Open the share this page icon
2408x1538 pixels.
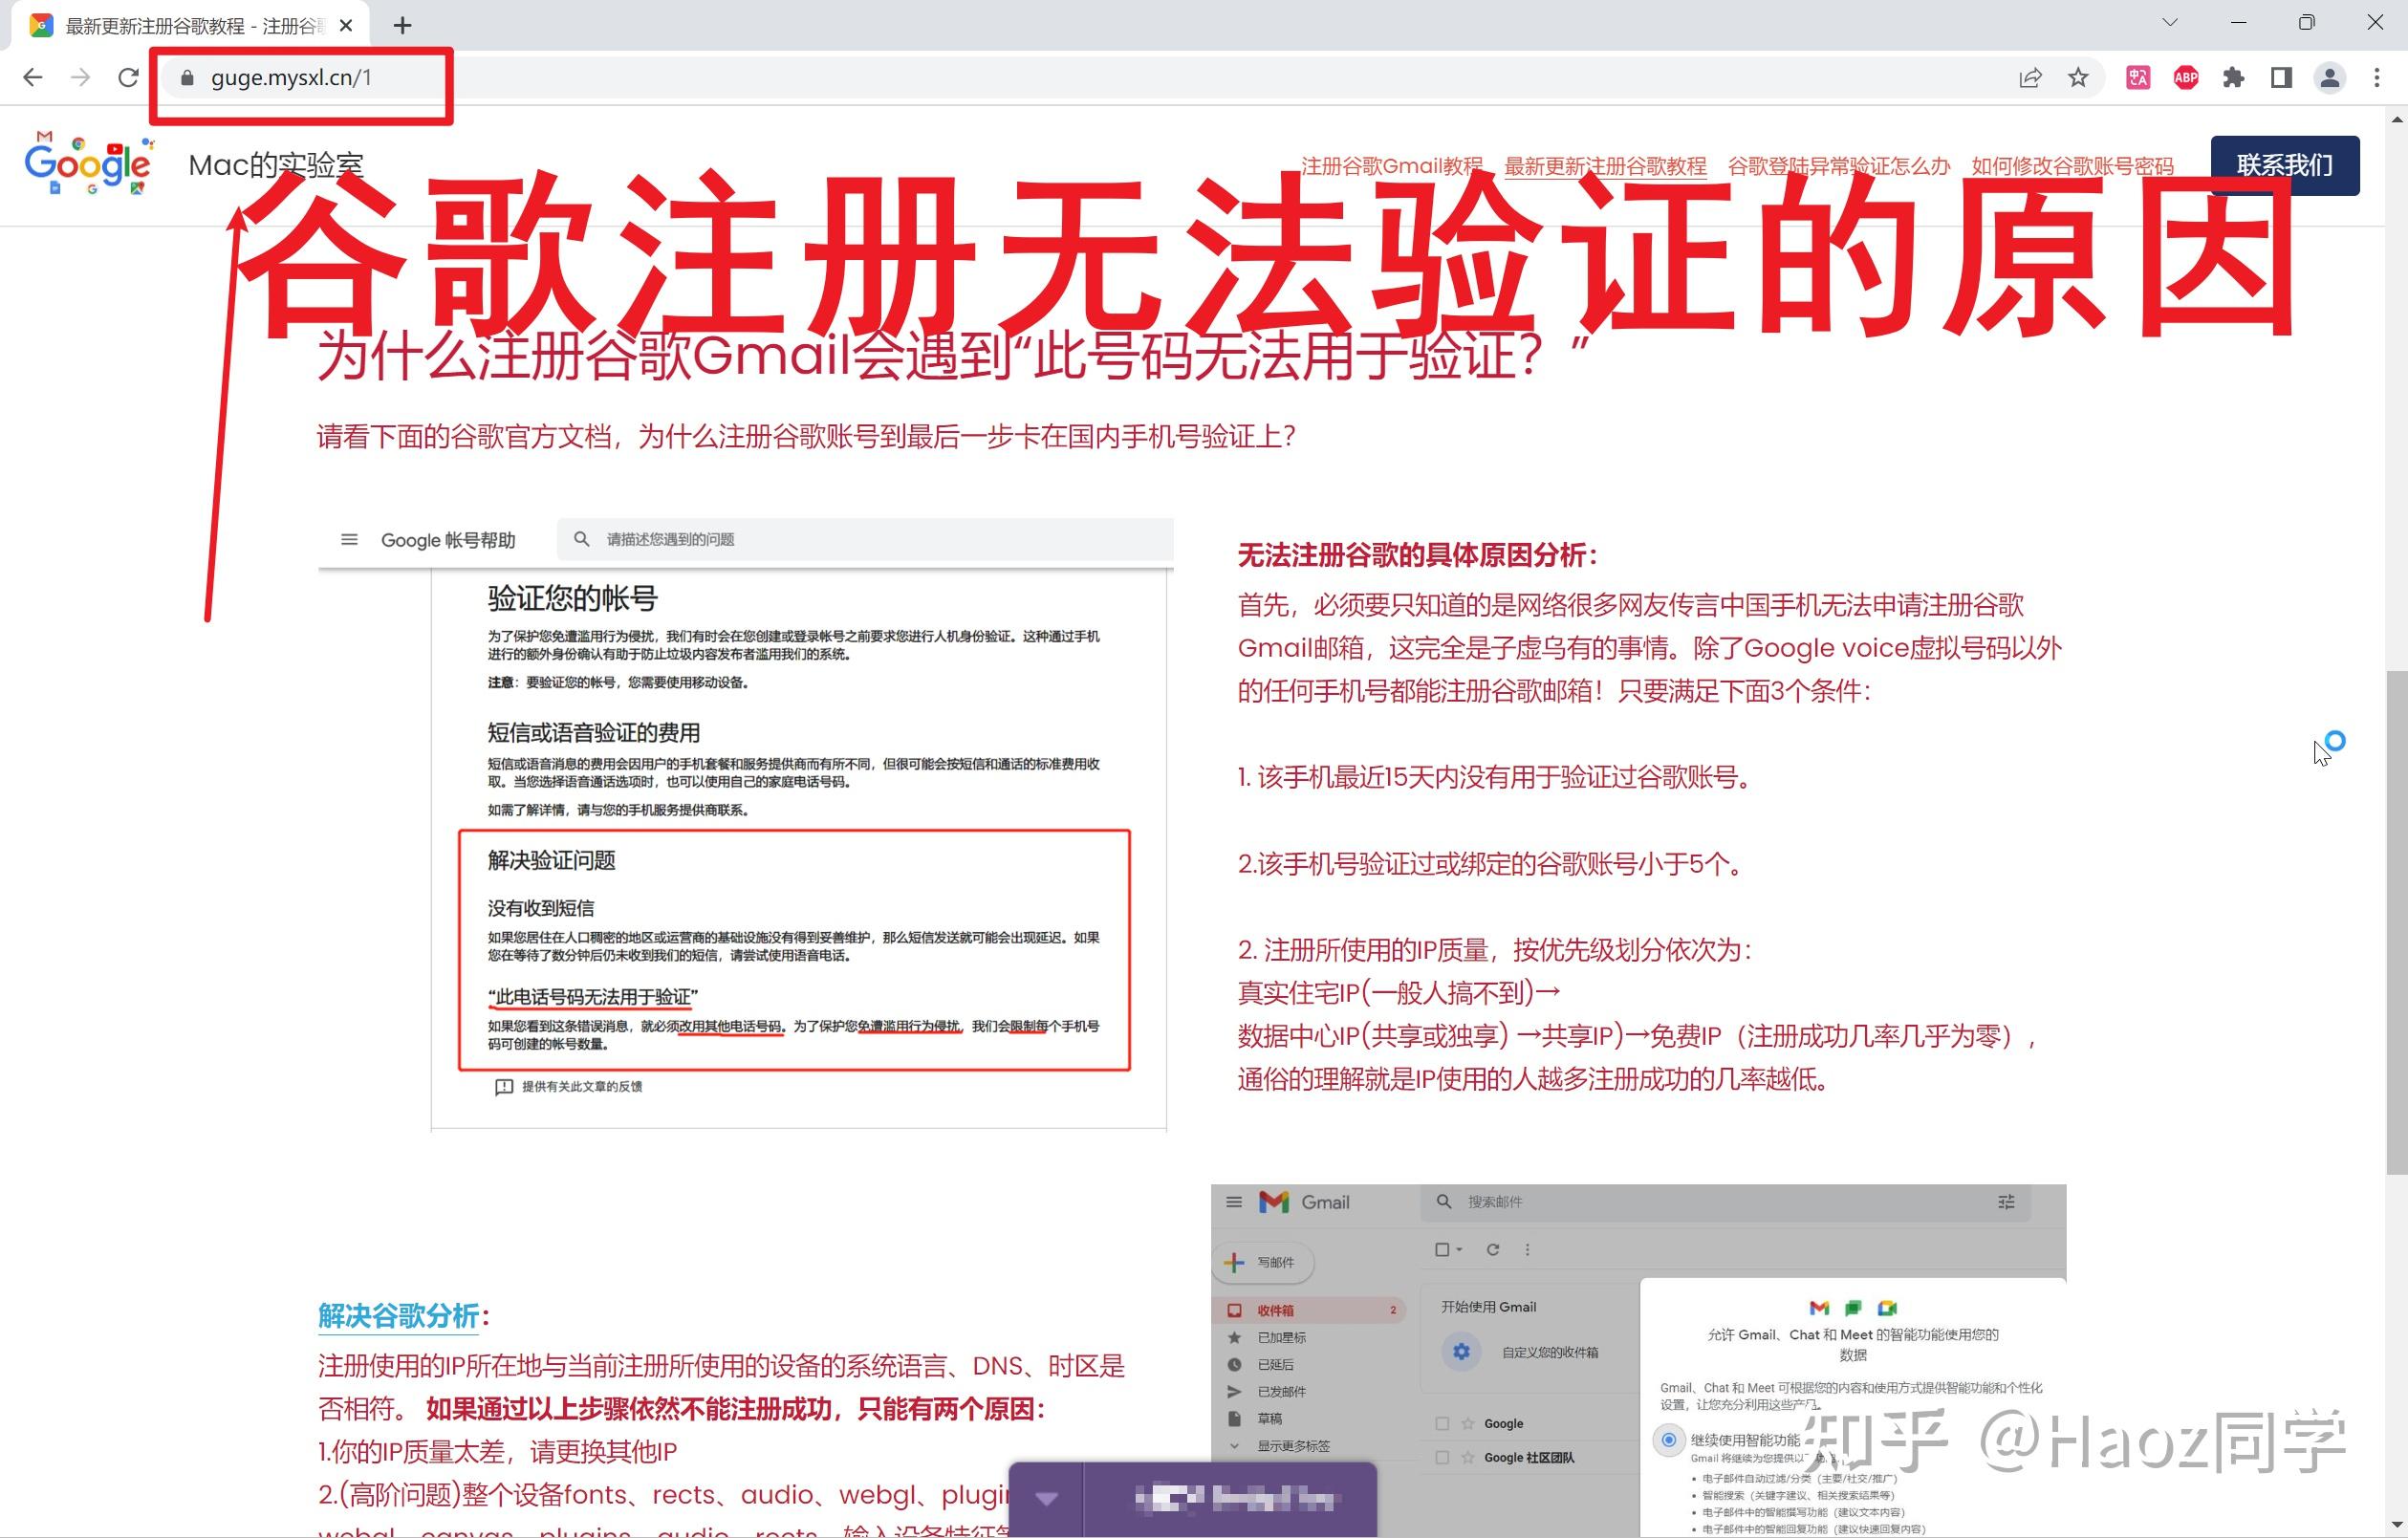pos(2030,77)
